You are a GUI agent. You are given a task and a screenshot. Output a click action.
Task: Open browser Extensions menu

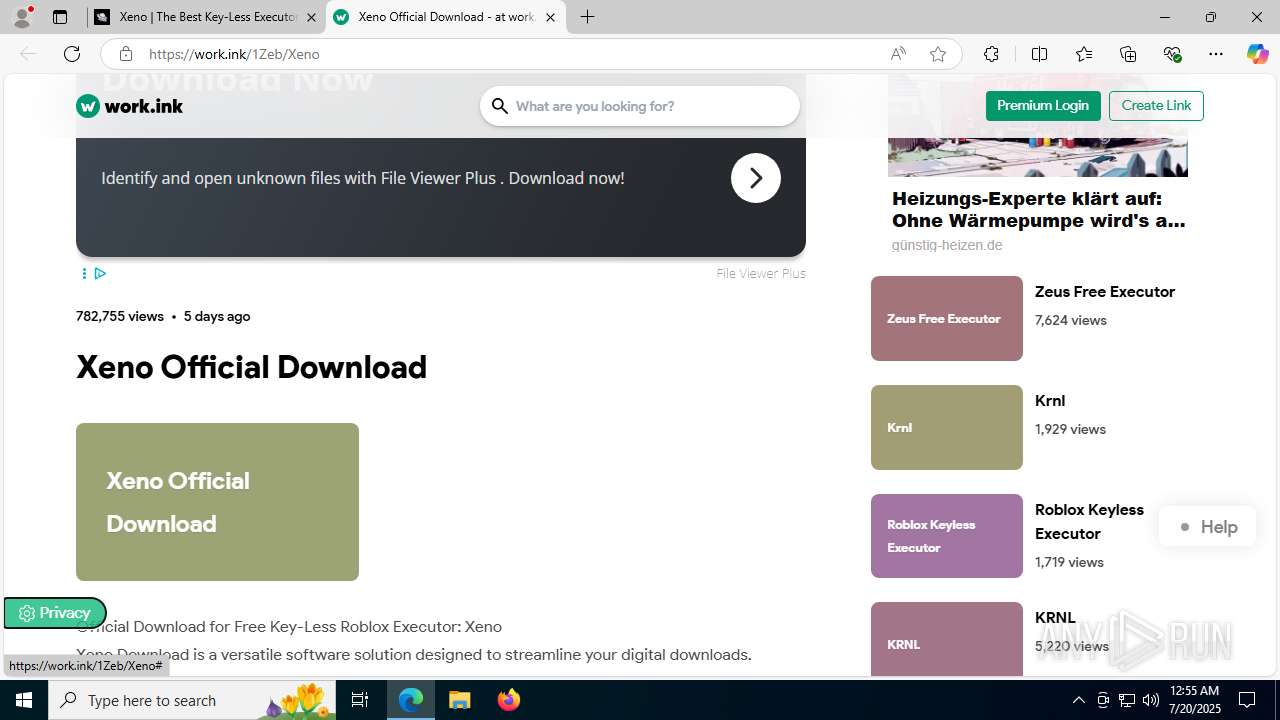click(x=991, y=54)
